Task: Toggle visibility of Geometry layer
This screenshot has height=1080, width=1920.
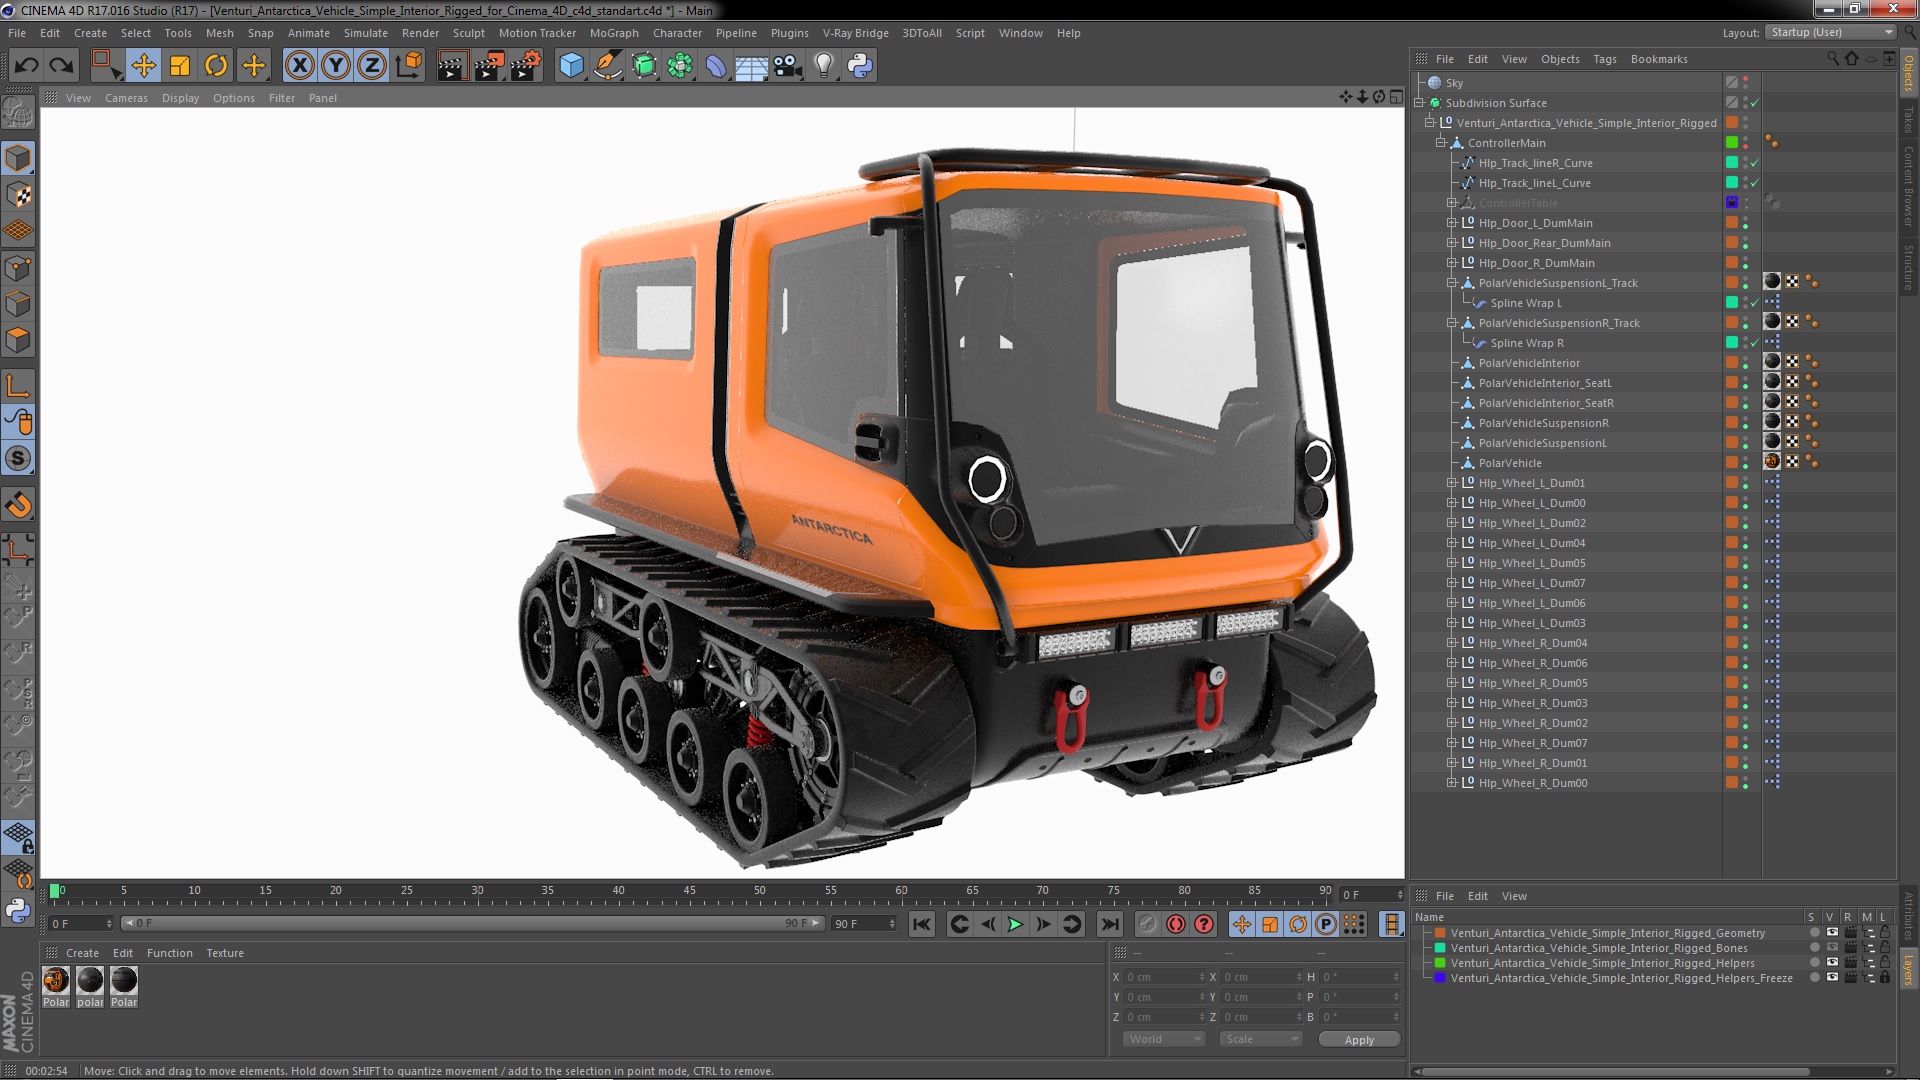Action: pyautogui.click(x=1832, y=932)
